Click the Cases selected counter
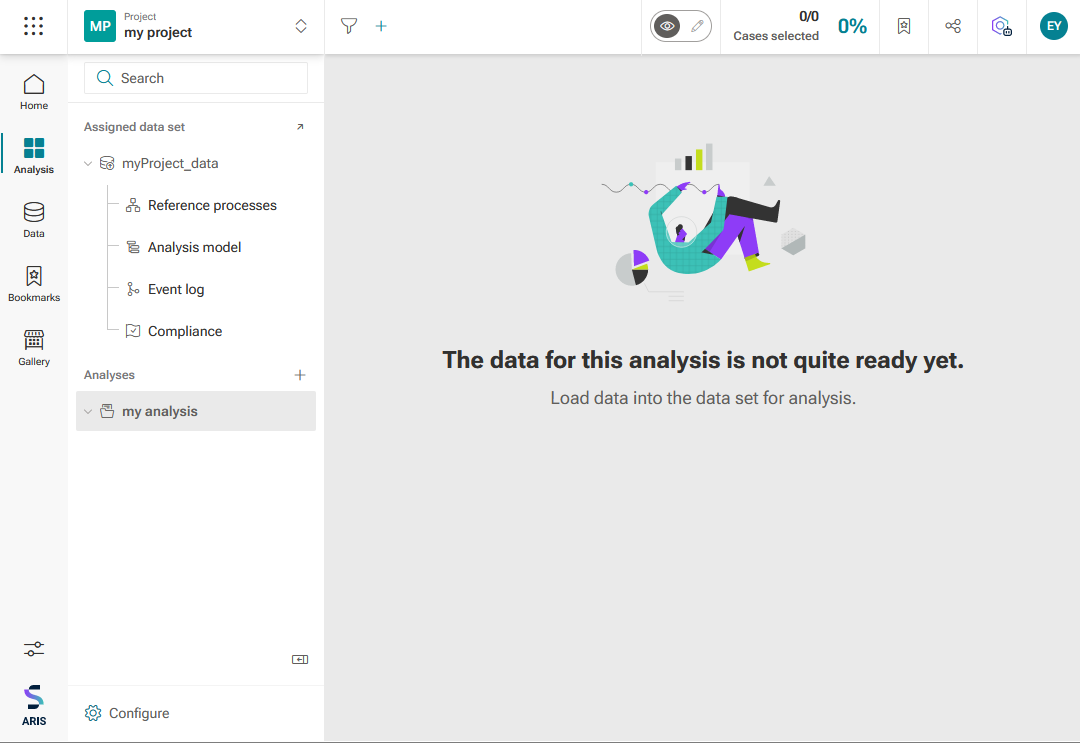Viewport: 1080px width, 743px height. click(x=776, y=26)
